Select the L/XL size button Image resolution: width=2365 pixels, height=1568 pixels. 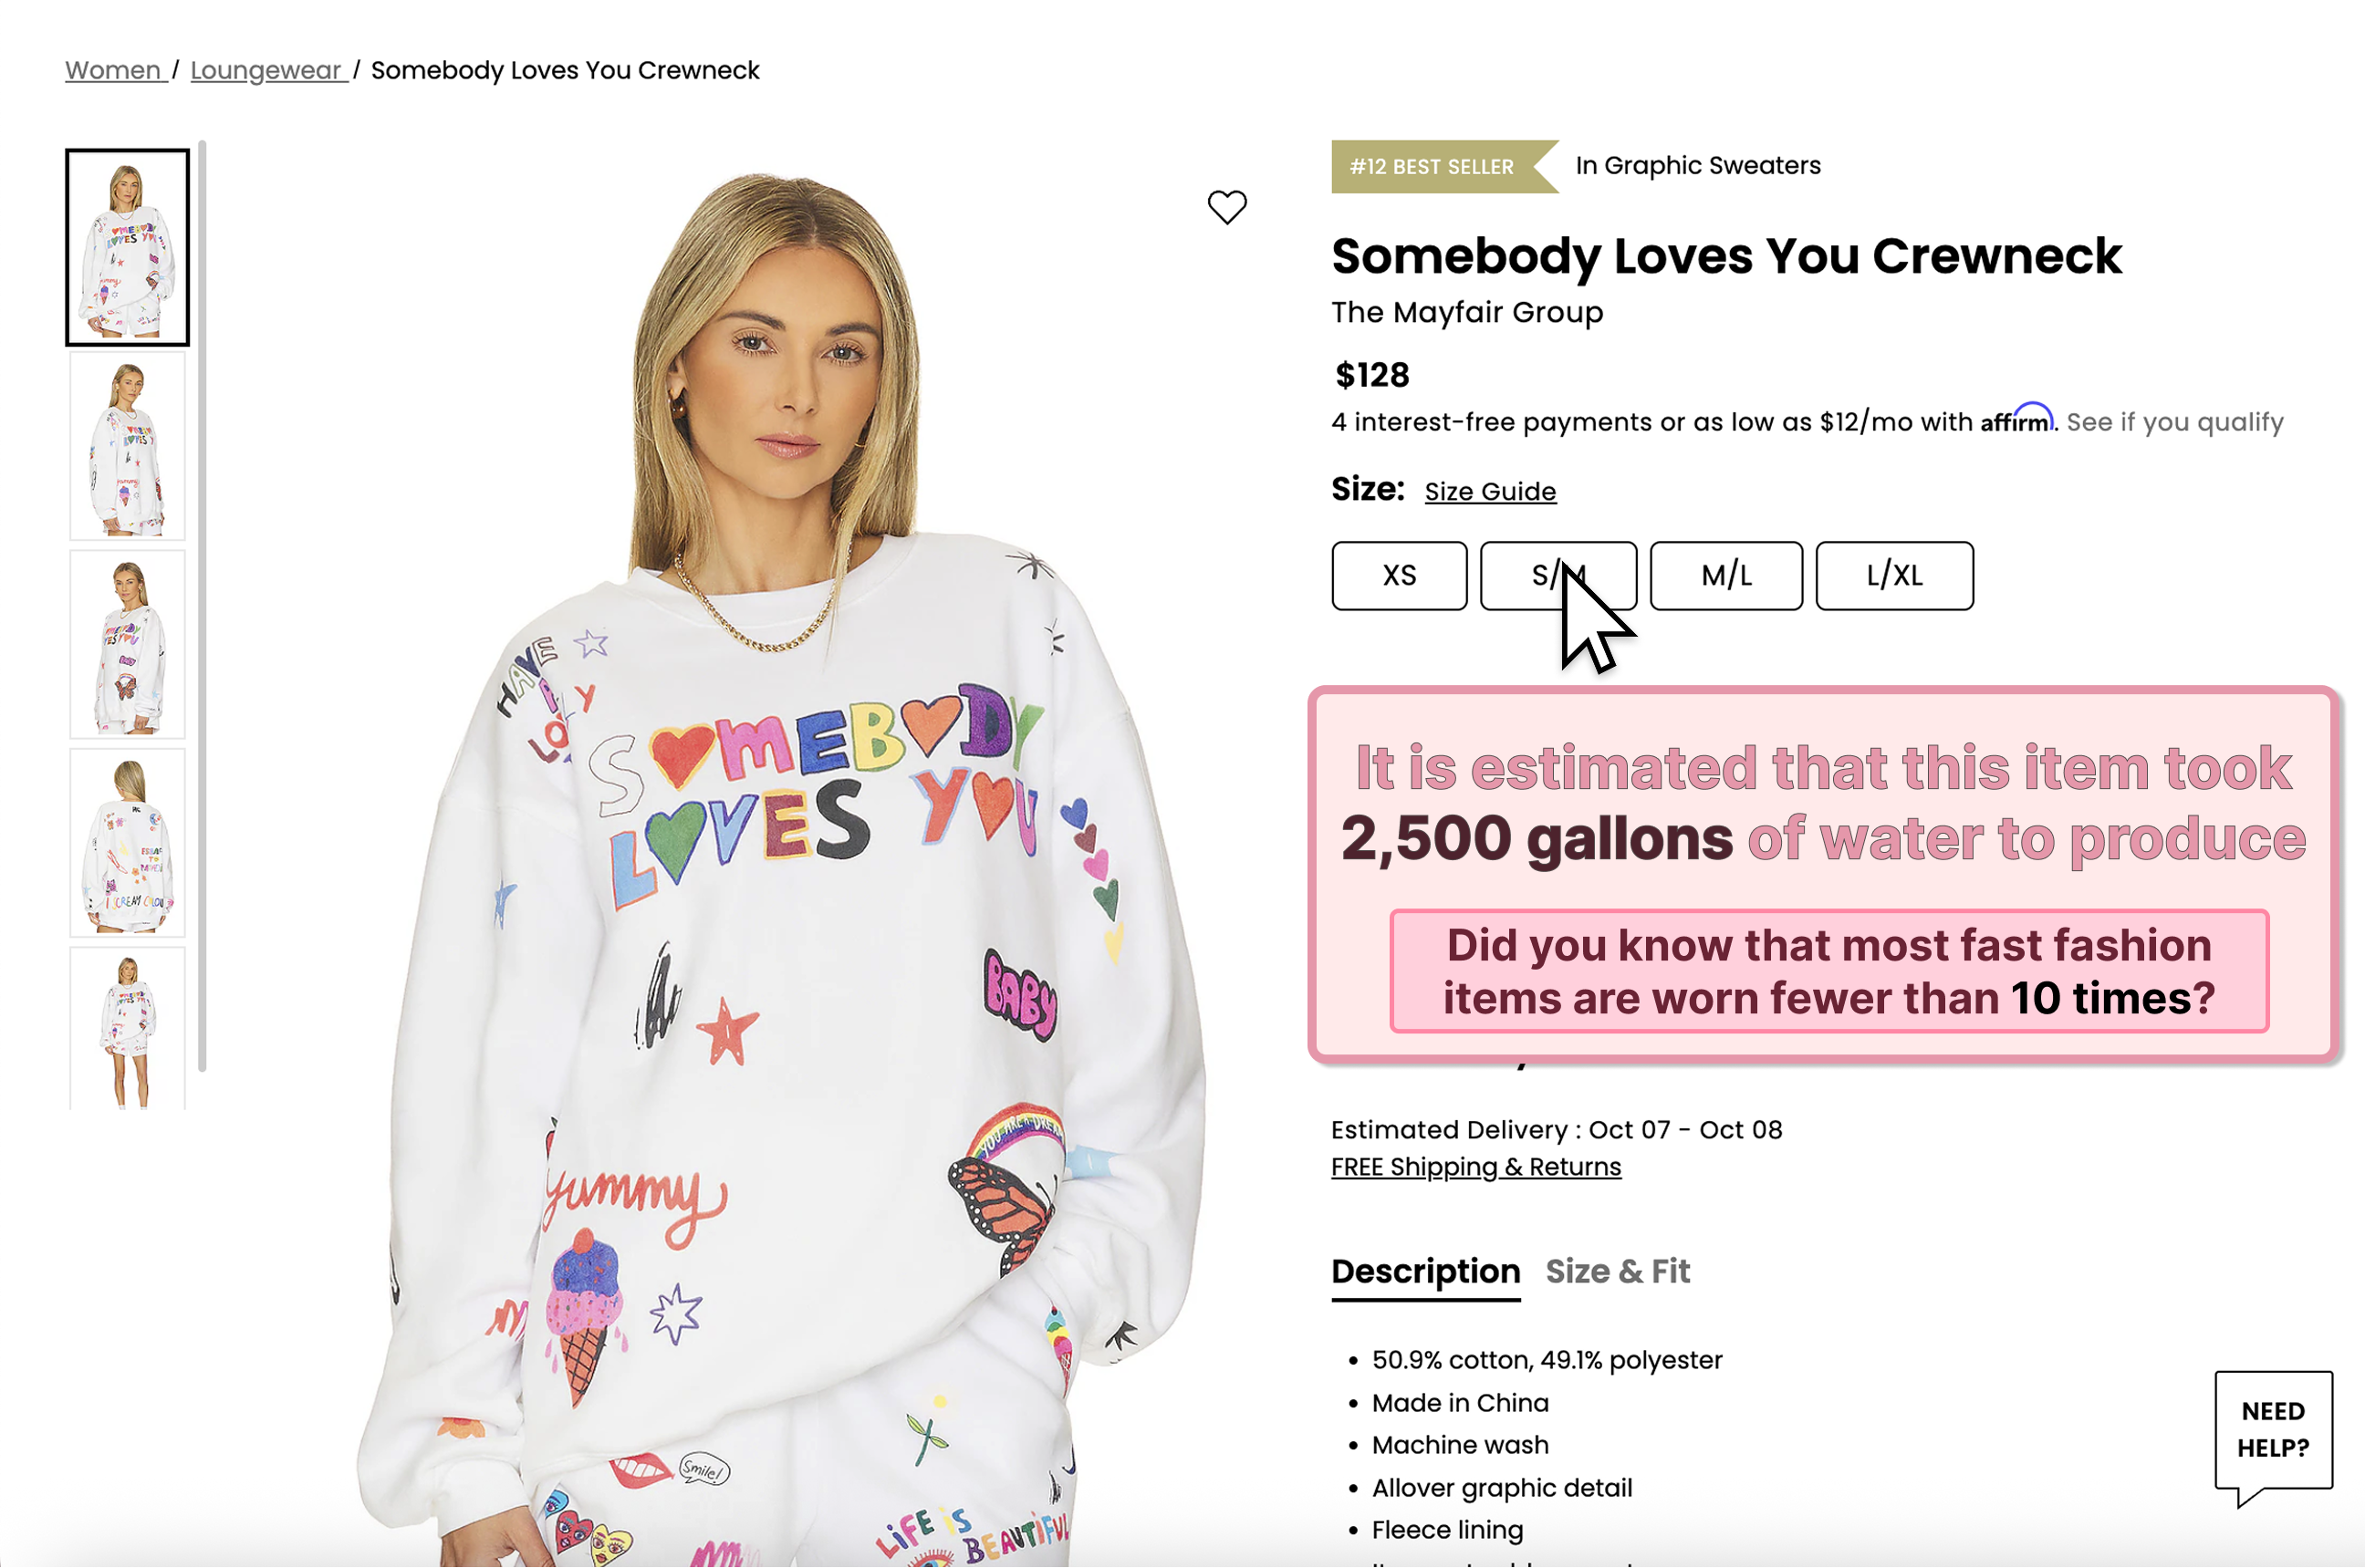point(1894,576)
